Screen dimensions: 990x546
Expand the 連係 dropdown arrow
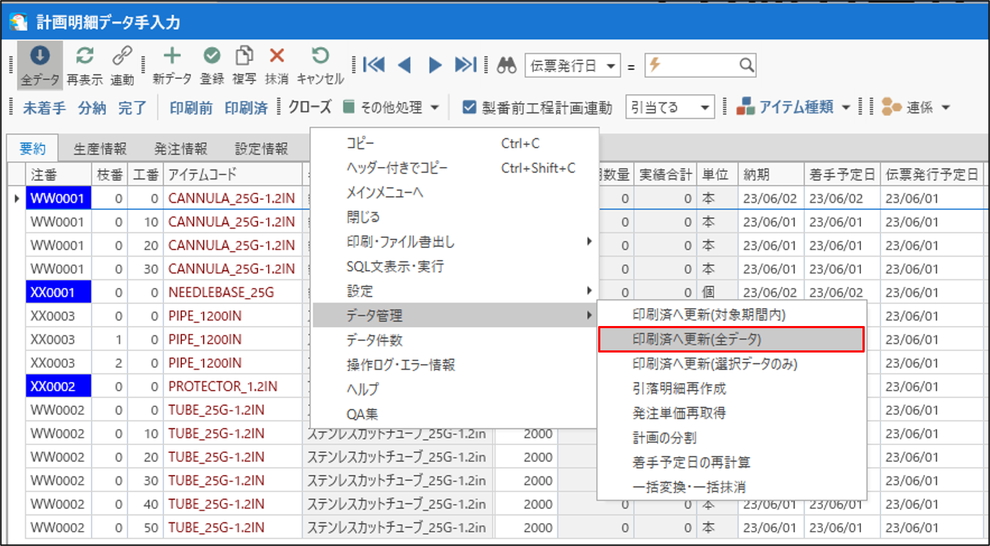(945, 108)
